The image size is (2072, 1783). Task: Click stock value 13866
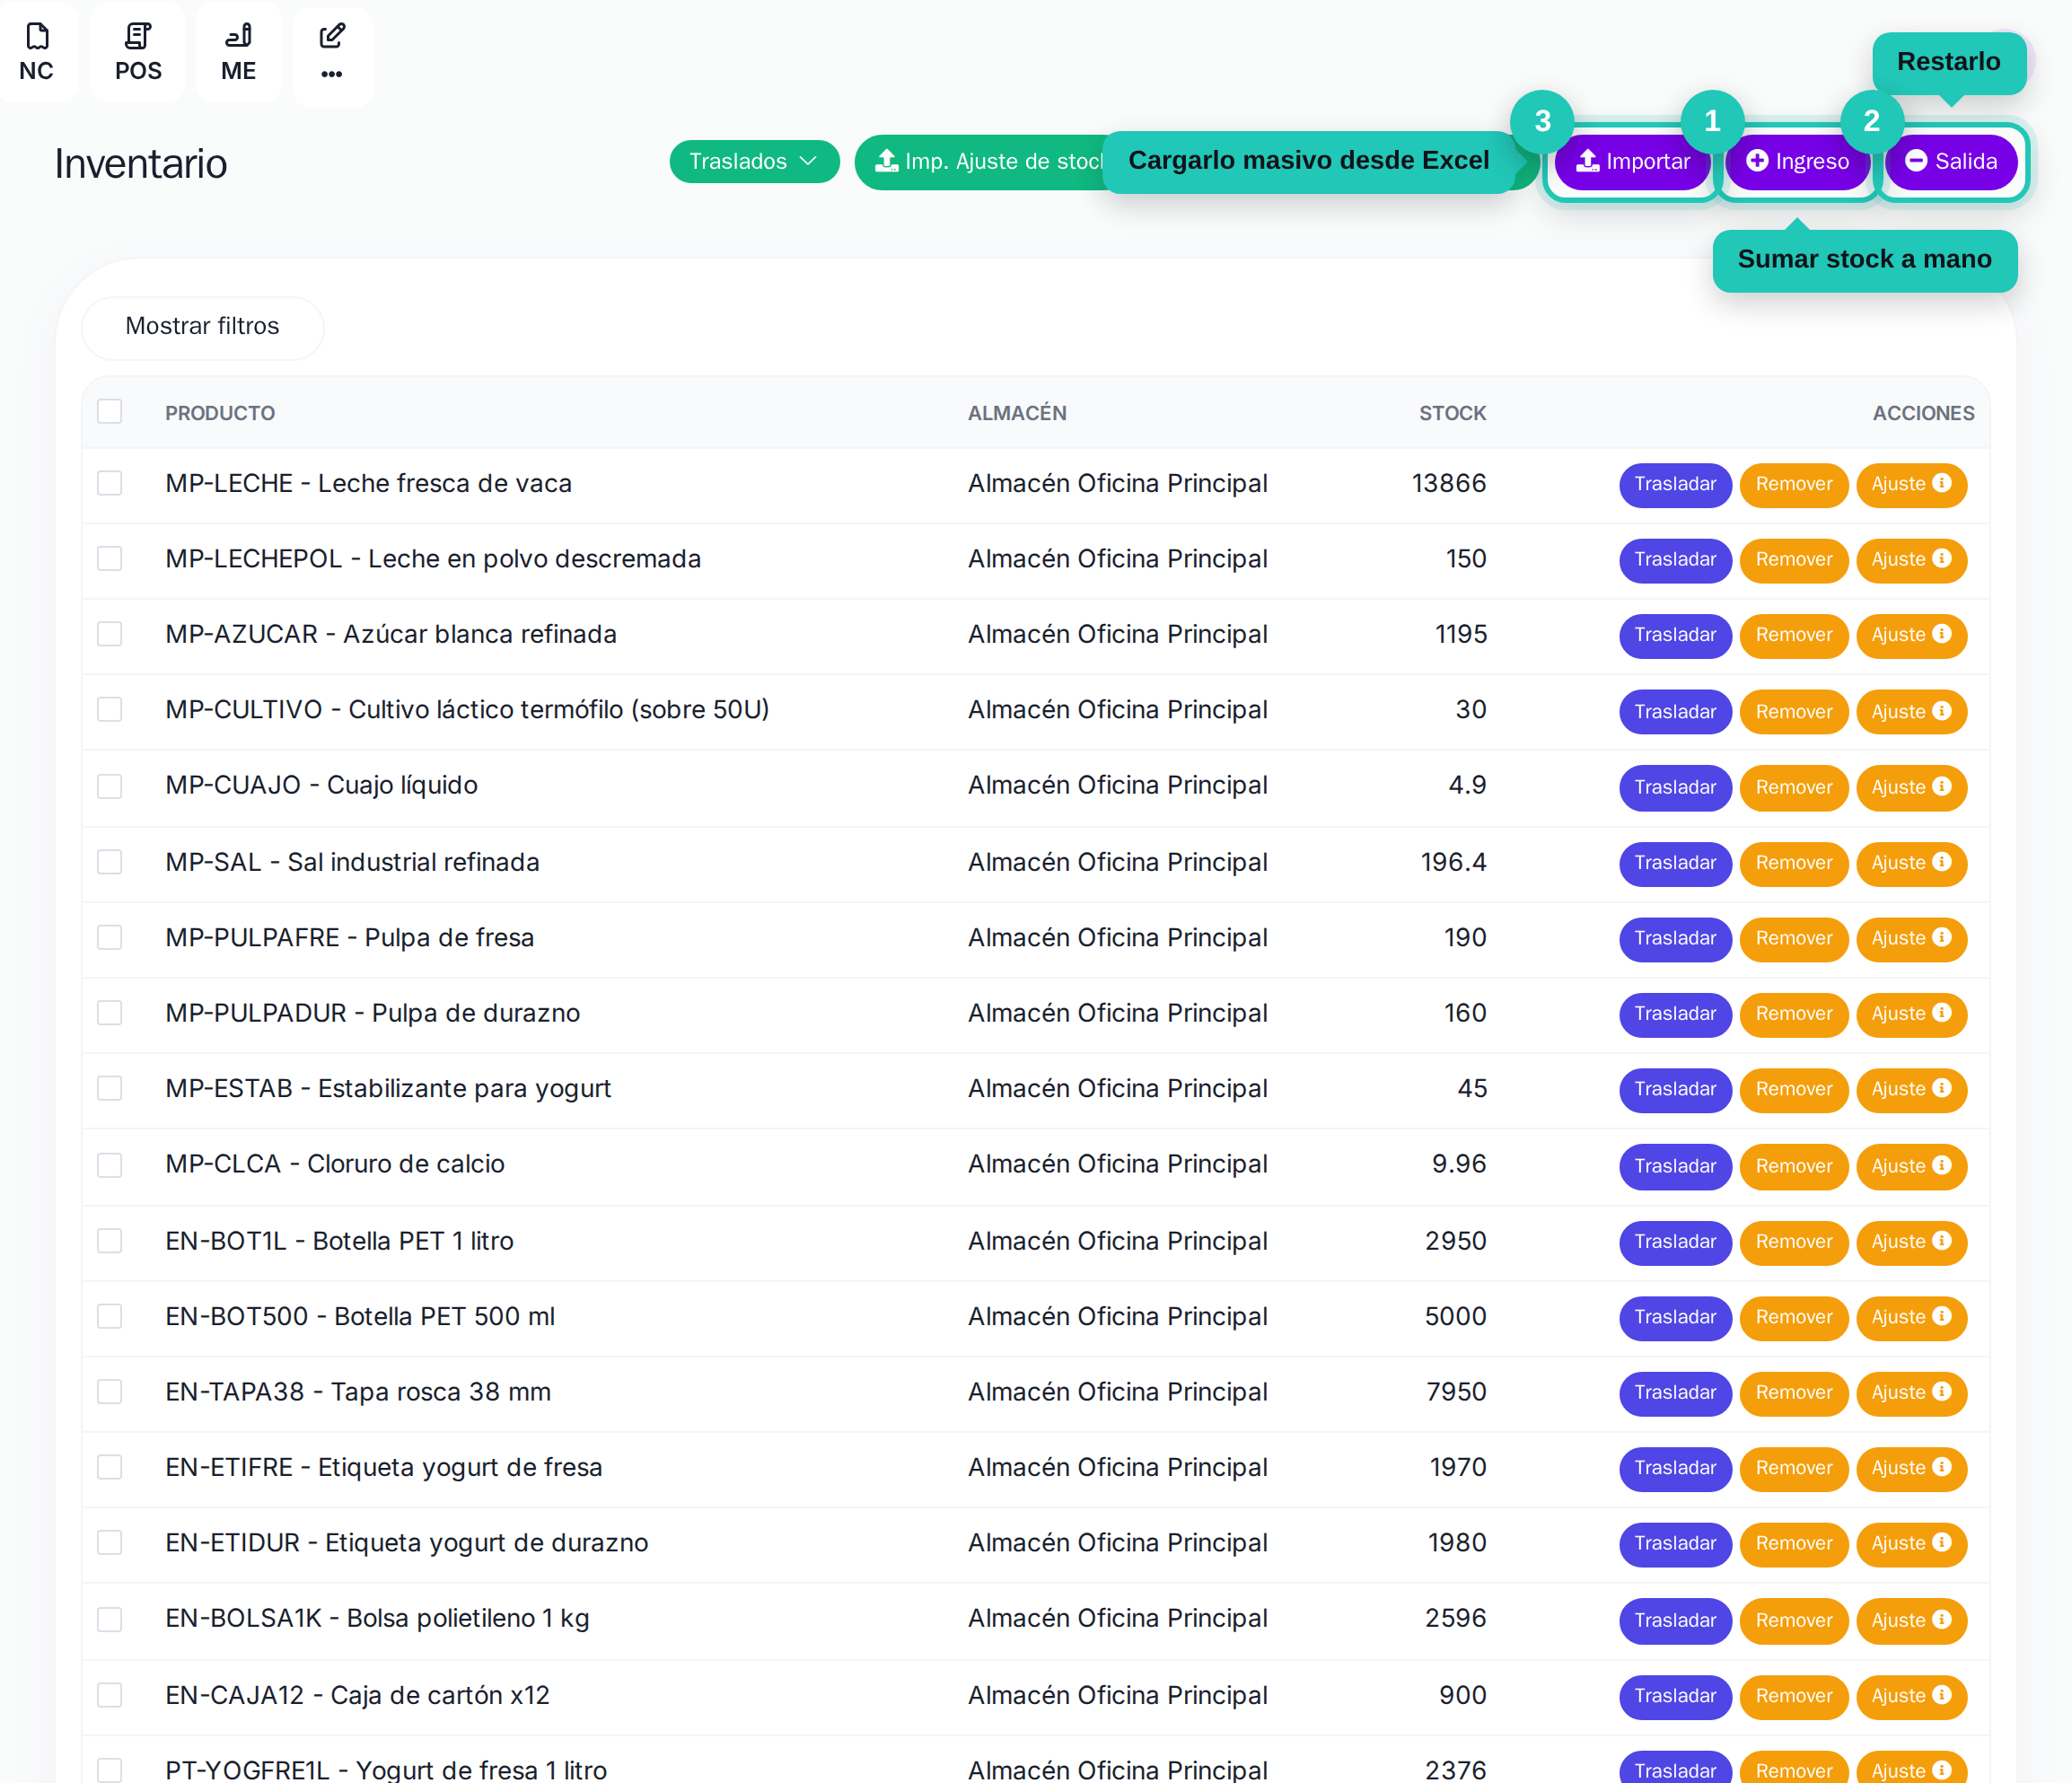pyautogui.click(x=1449, y=483)
